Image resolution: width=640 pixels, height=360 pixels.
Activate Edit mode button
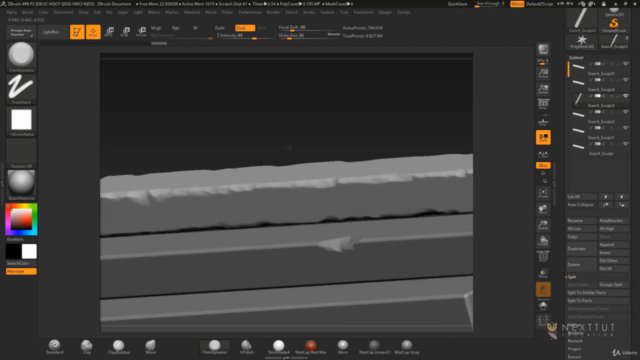click(x=77, y=32)
